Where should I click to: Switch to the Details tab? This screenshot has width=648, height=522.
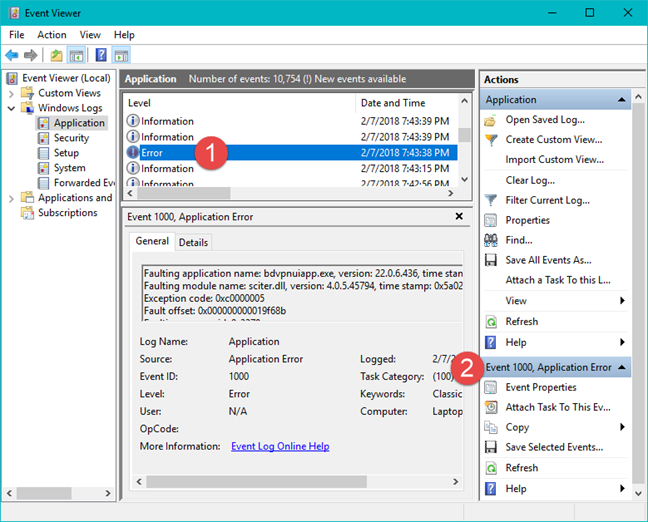[193, 243]
